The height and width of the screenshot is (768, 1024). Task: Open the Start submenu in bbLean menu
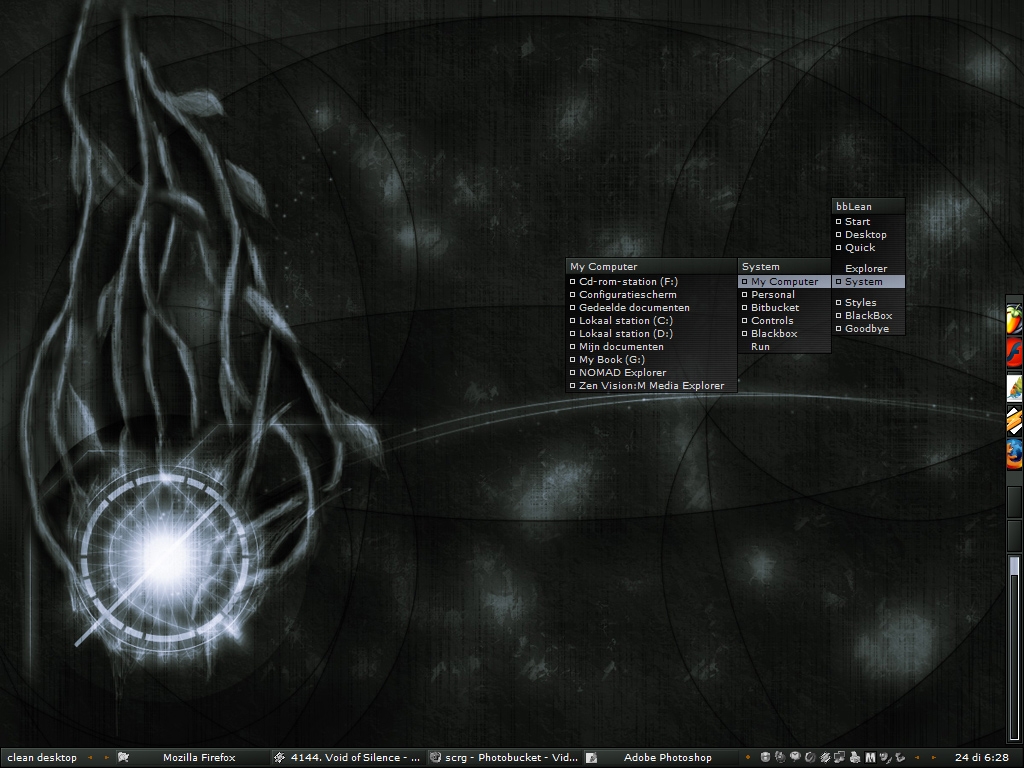pos(869,221)
